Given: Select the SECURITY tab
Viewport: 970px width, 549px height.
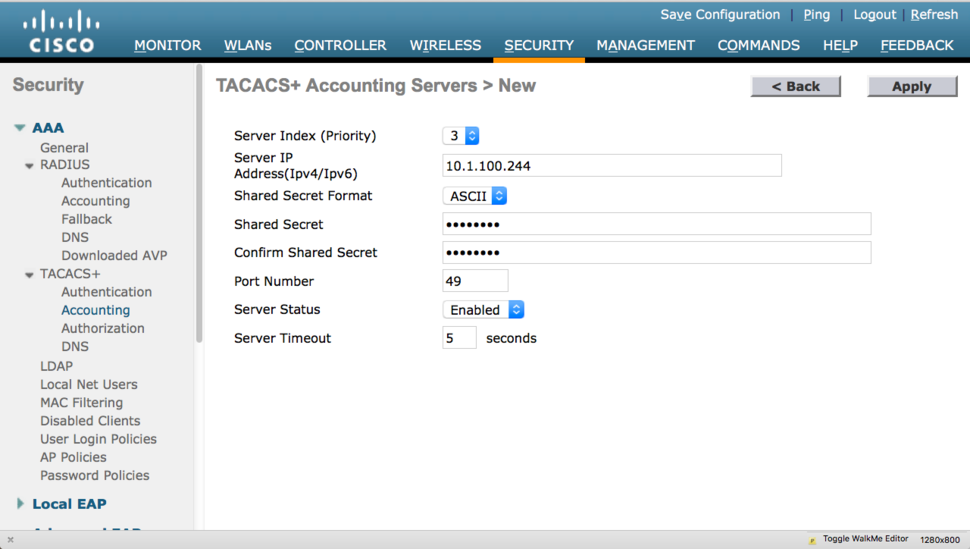Looking at the screenshot, I should pos(539,45).
